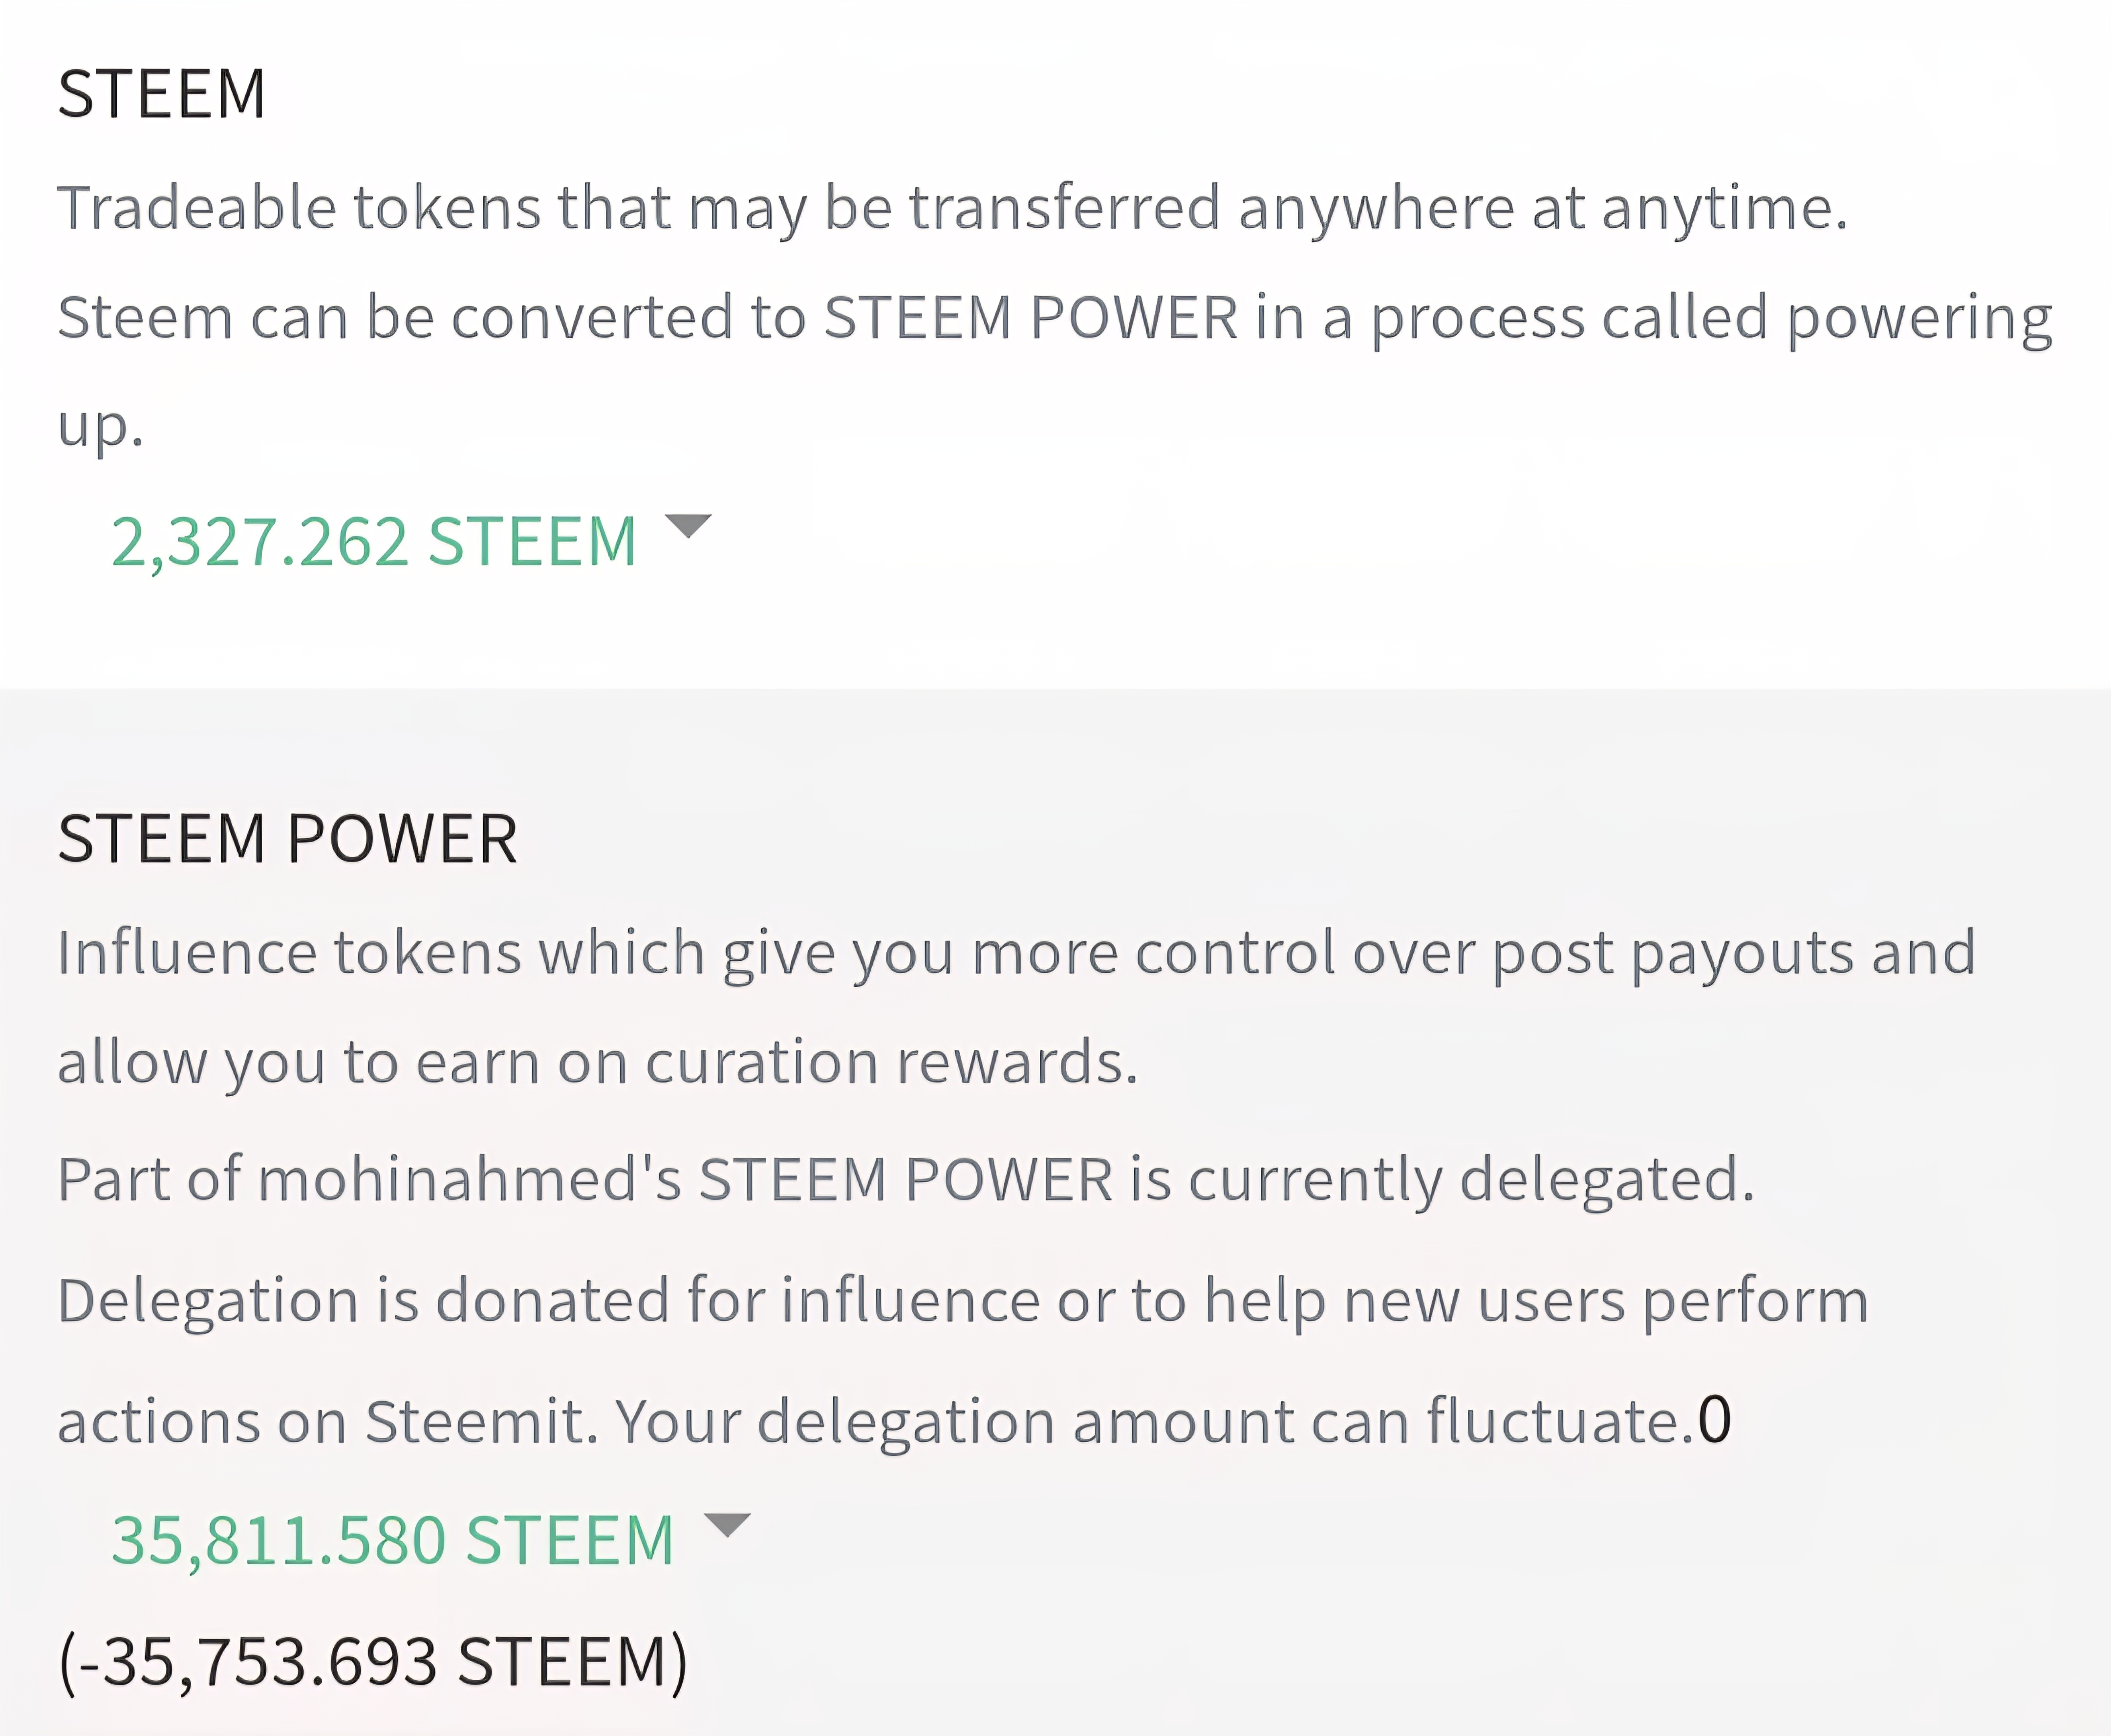Select the STEEM POWER section heading
Viewport: 2111px width, 1736px height.
[288, 837]
